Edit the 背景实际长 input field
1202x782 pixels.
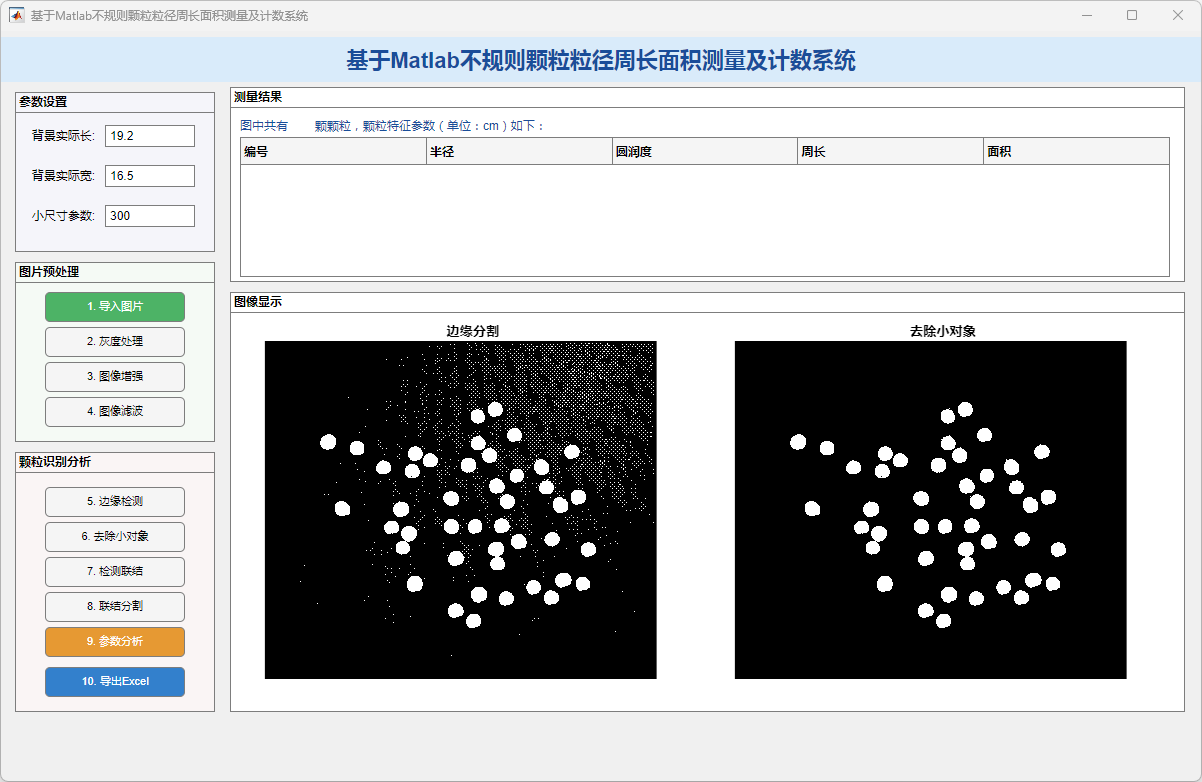(149, 136)
